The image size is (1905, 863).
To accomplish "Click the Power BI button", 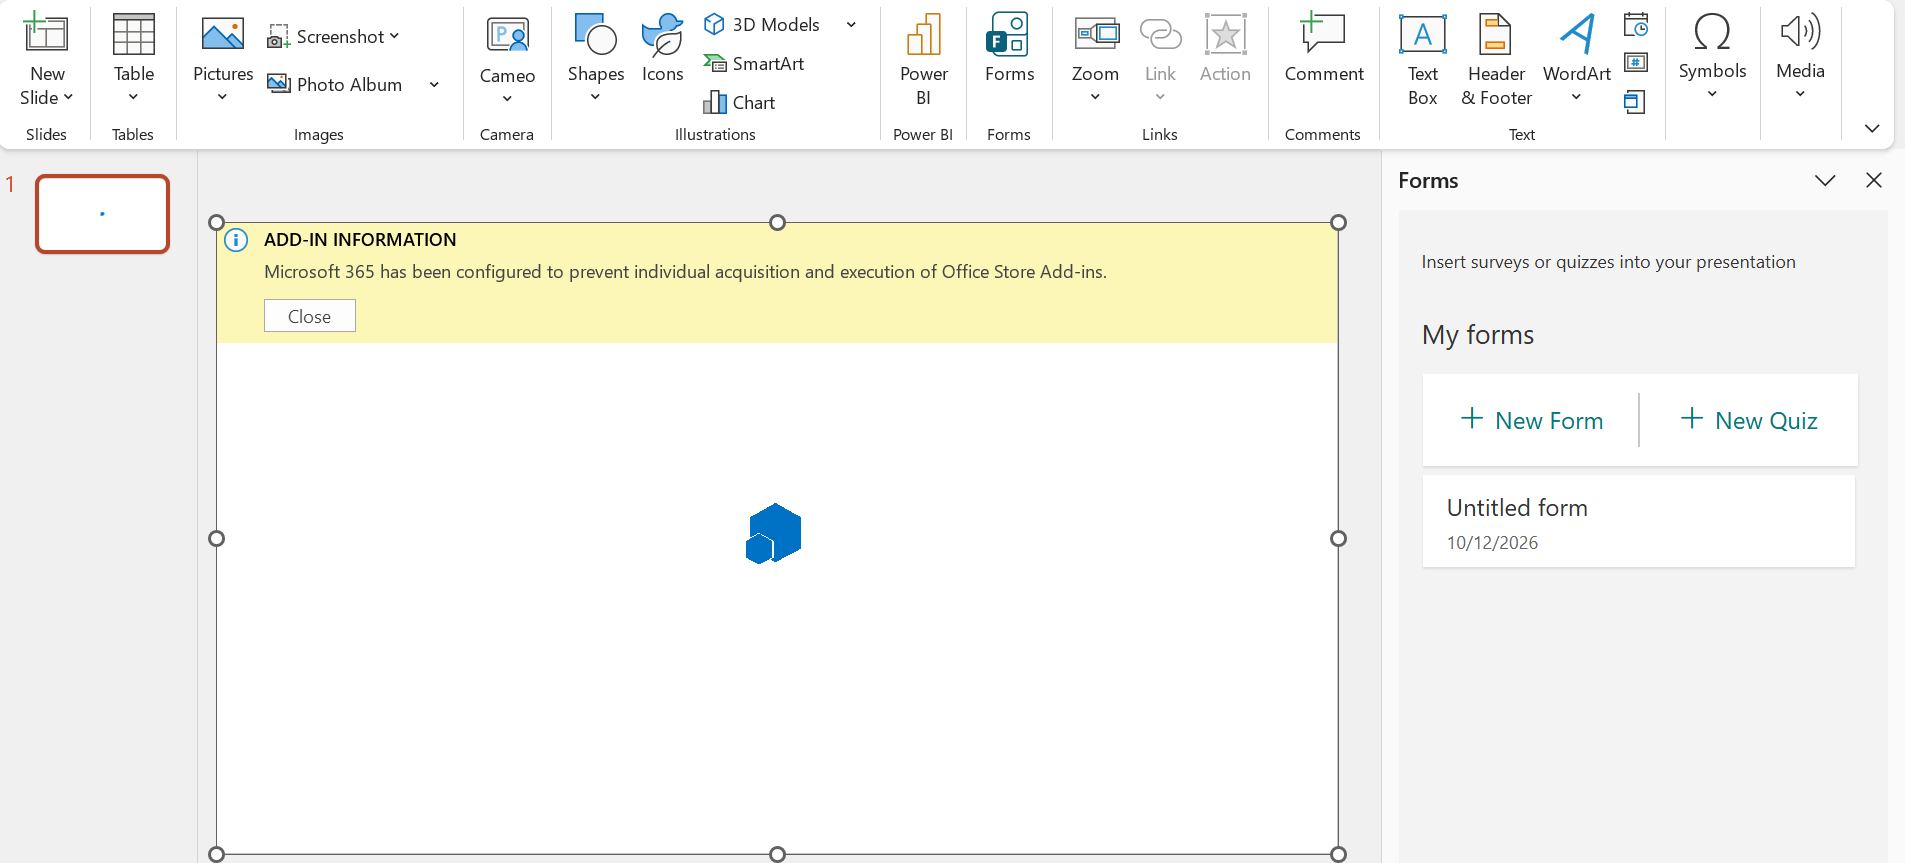I will pyautogui.click(x=923, y=59).
